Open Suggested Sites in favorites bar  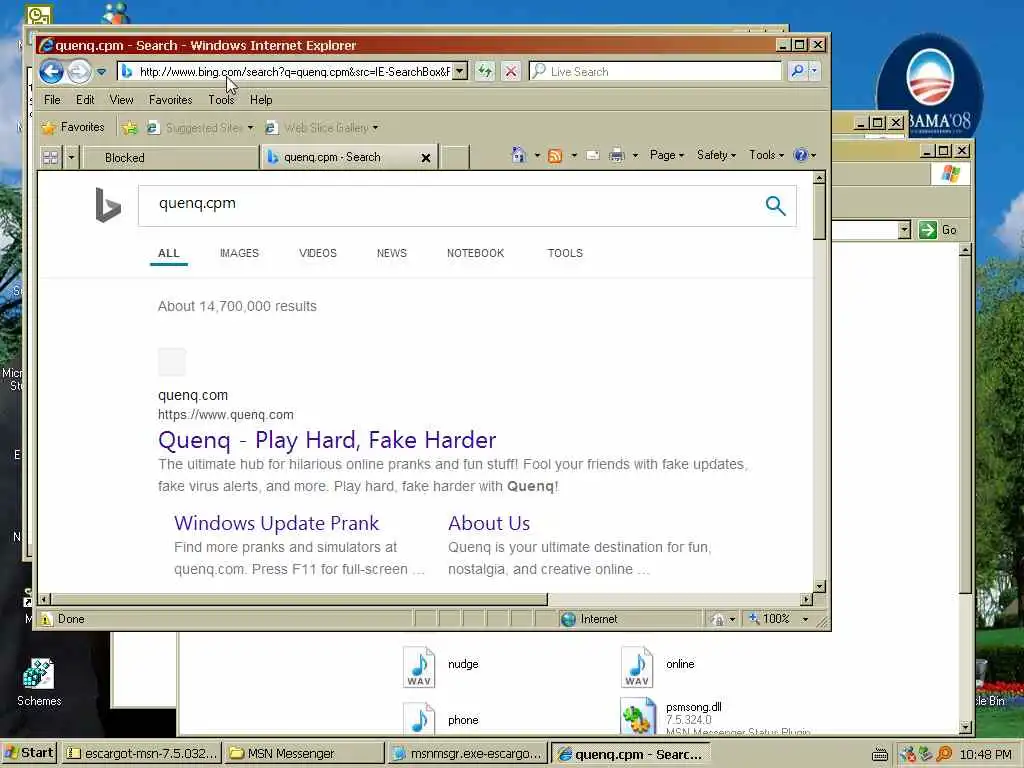click(200, 128)
